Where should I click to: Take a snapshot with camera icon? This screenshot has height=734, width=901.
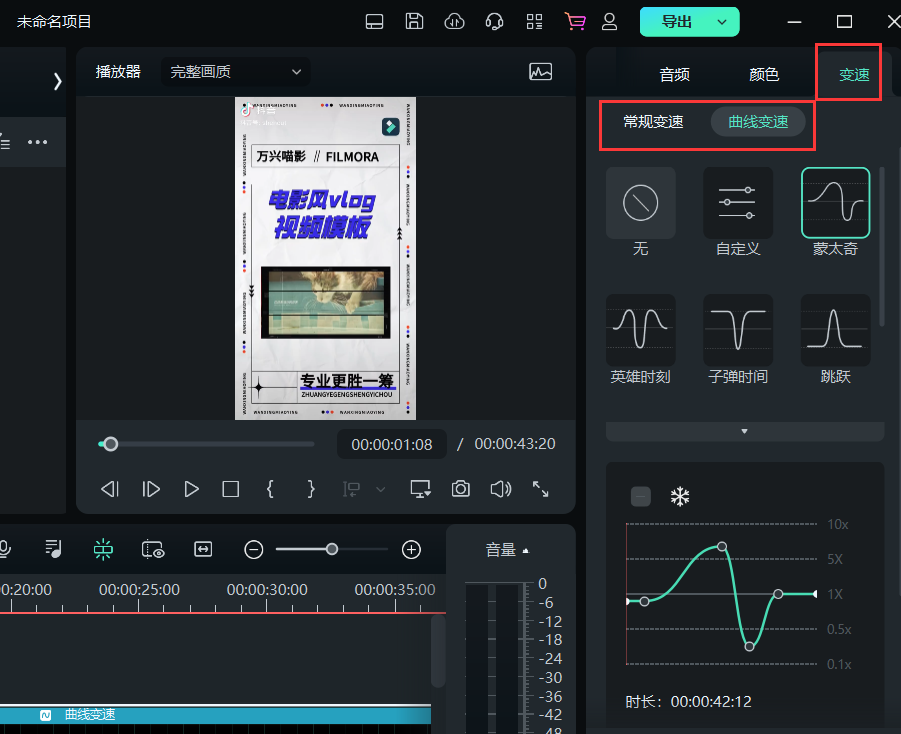(460, 488)
